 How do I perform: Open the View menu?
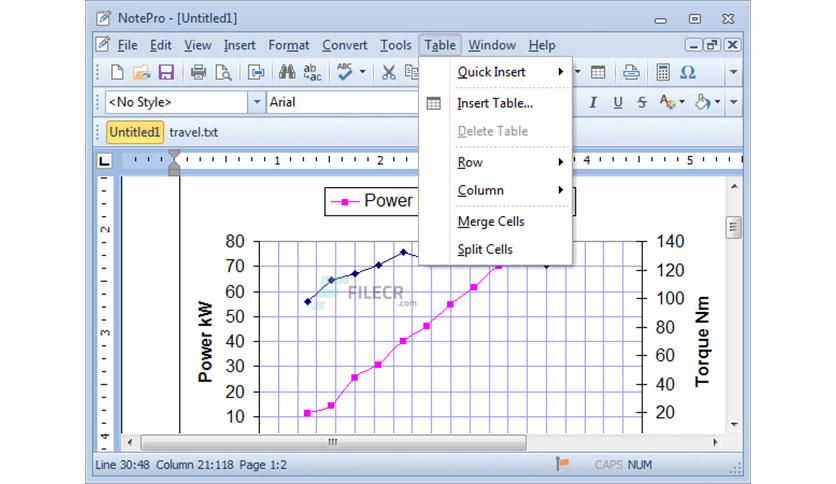coord(198,45)
